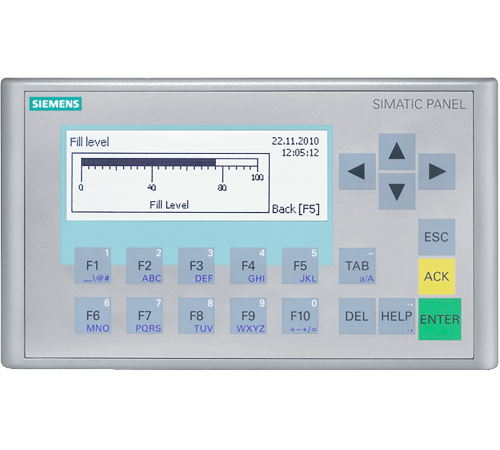Click the 100 mark on the scale
The image size is (500, 450).
pyautogui.click(x=257, y=177)
